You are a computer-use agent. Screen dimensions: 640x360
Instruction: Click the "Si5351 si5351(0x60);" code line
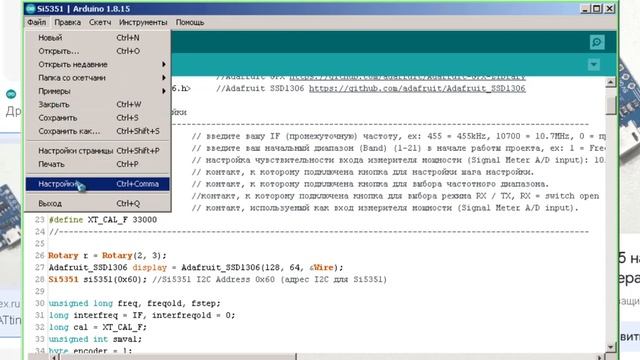coord(218,280)
